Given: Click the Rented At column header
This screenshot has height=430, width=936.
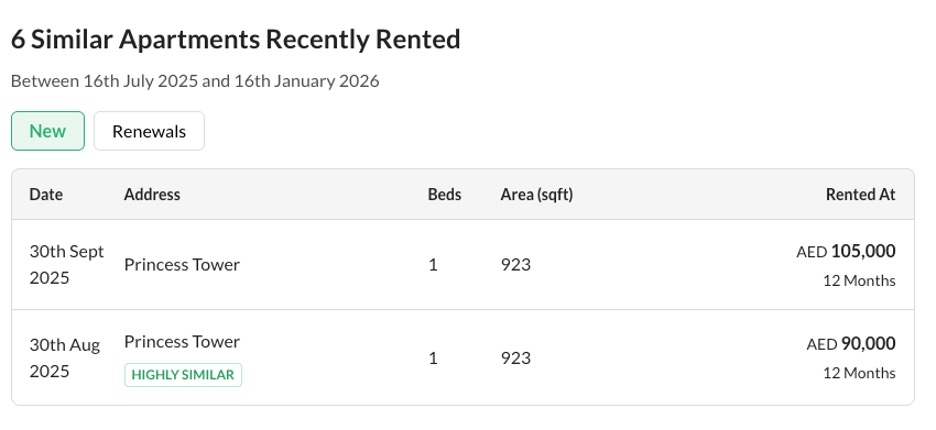Looking at the screenshot, I should click(861, 194).
